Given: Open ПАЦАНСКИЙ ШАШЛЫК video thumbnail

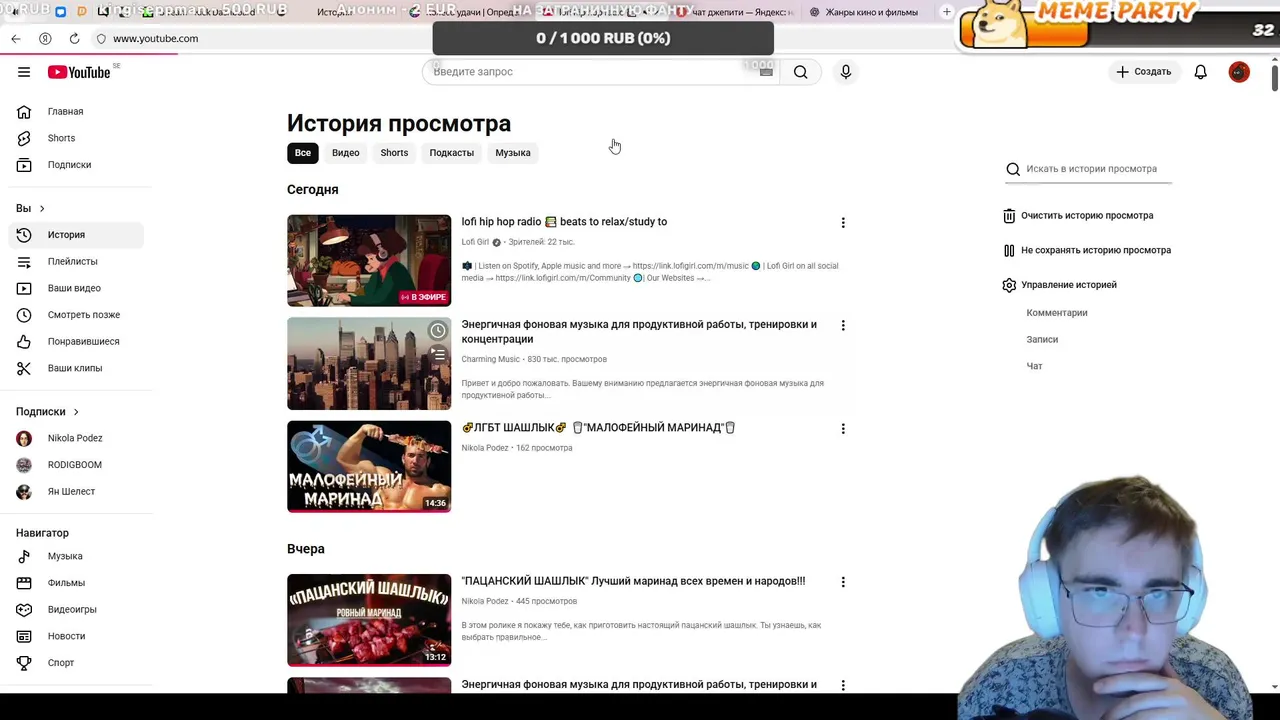Looking at the screenshot, I should (x=369, y=619).
